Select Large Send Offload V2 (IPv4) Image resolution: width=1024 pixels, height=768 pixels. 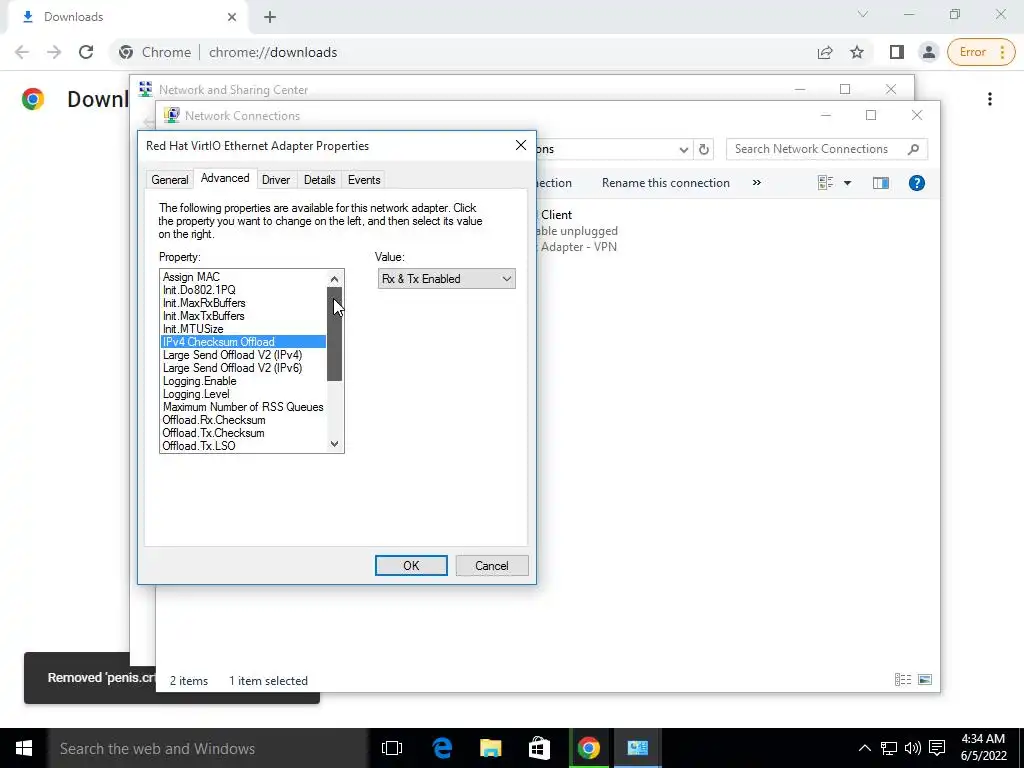(x=243, y=355)
